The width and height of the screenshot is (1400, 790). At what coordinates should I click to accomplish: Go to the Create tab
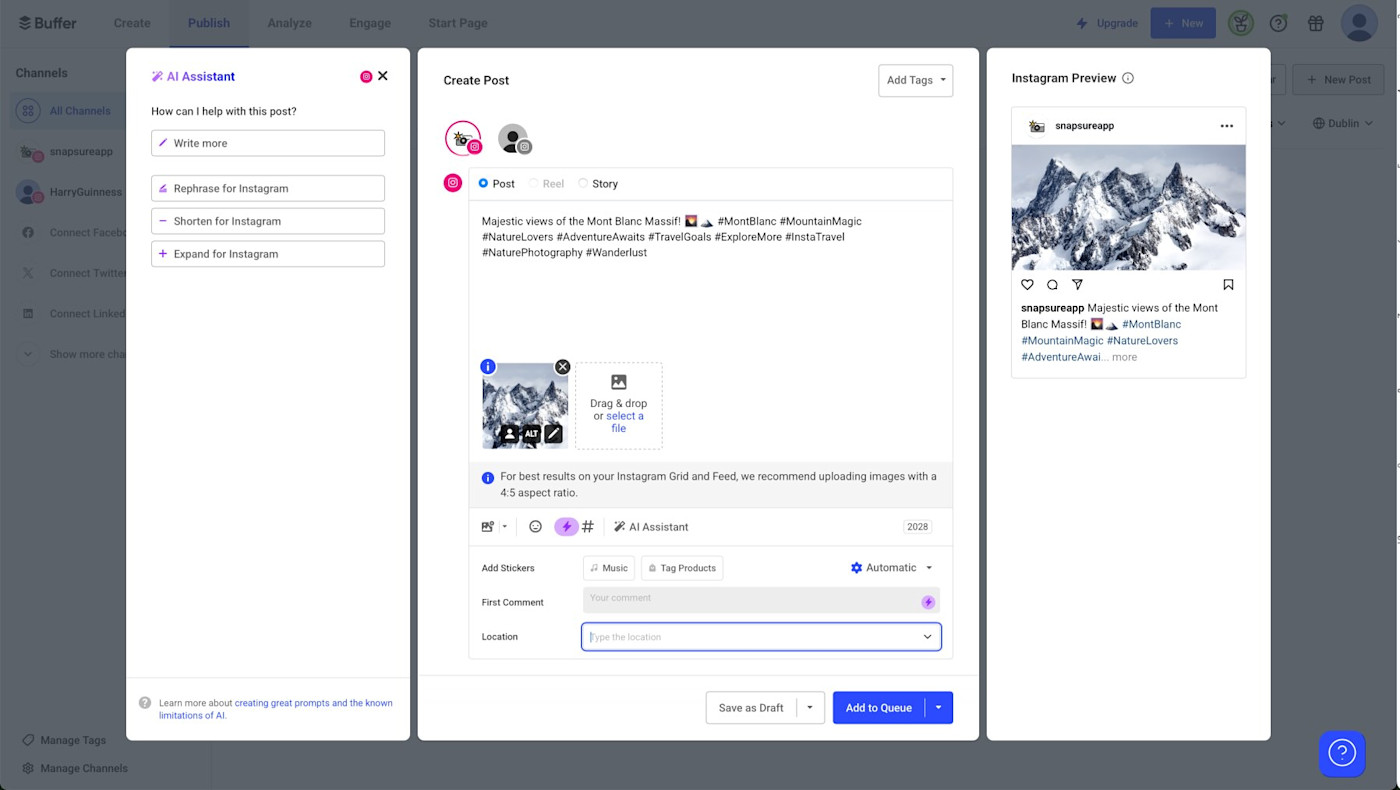pyautogui.click(x=132, y=23)
